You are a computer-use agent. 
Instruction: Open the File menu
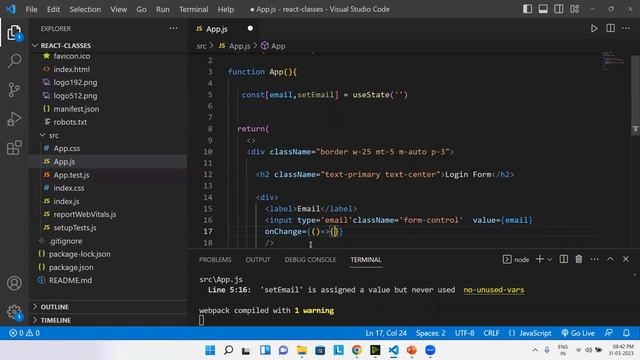pos(31,9)
